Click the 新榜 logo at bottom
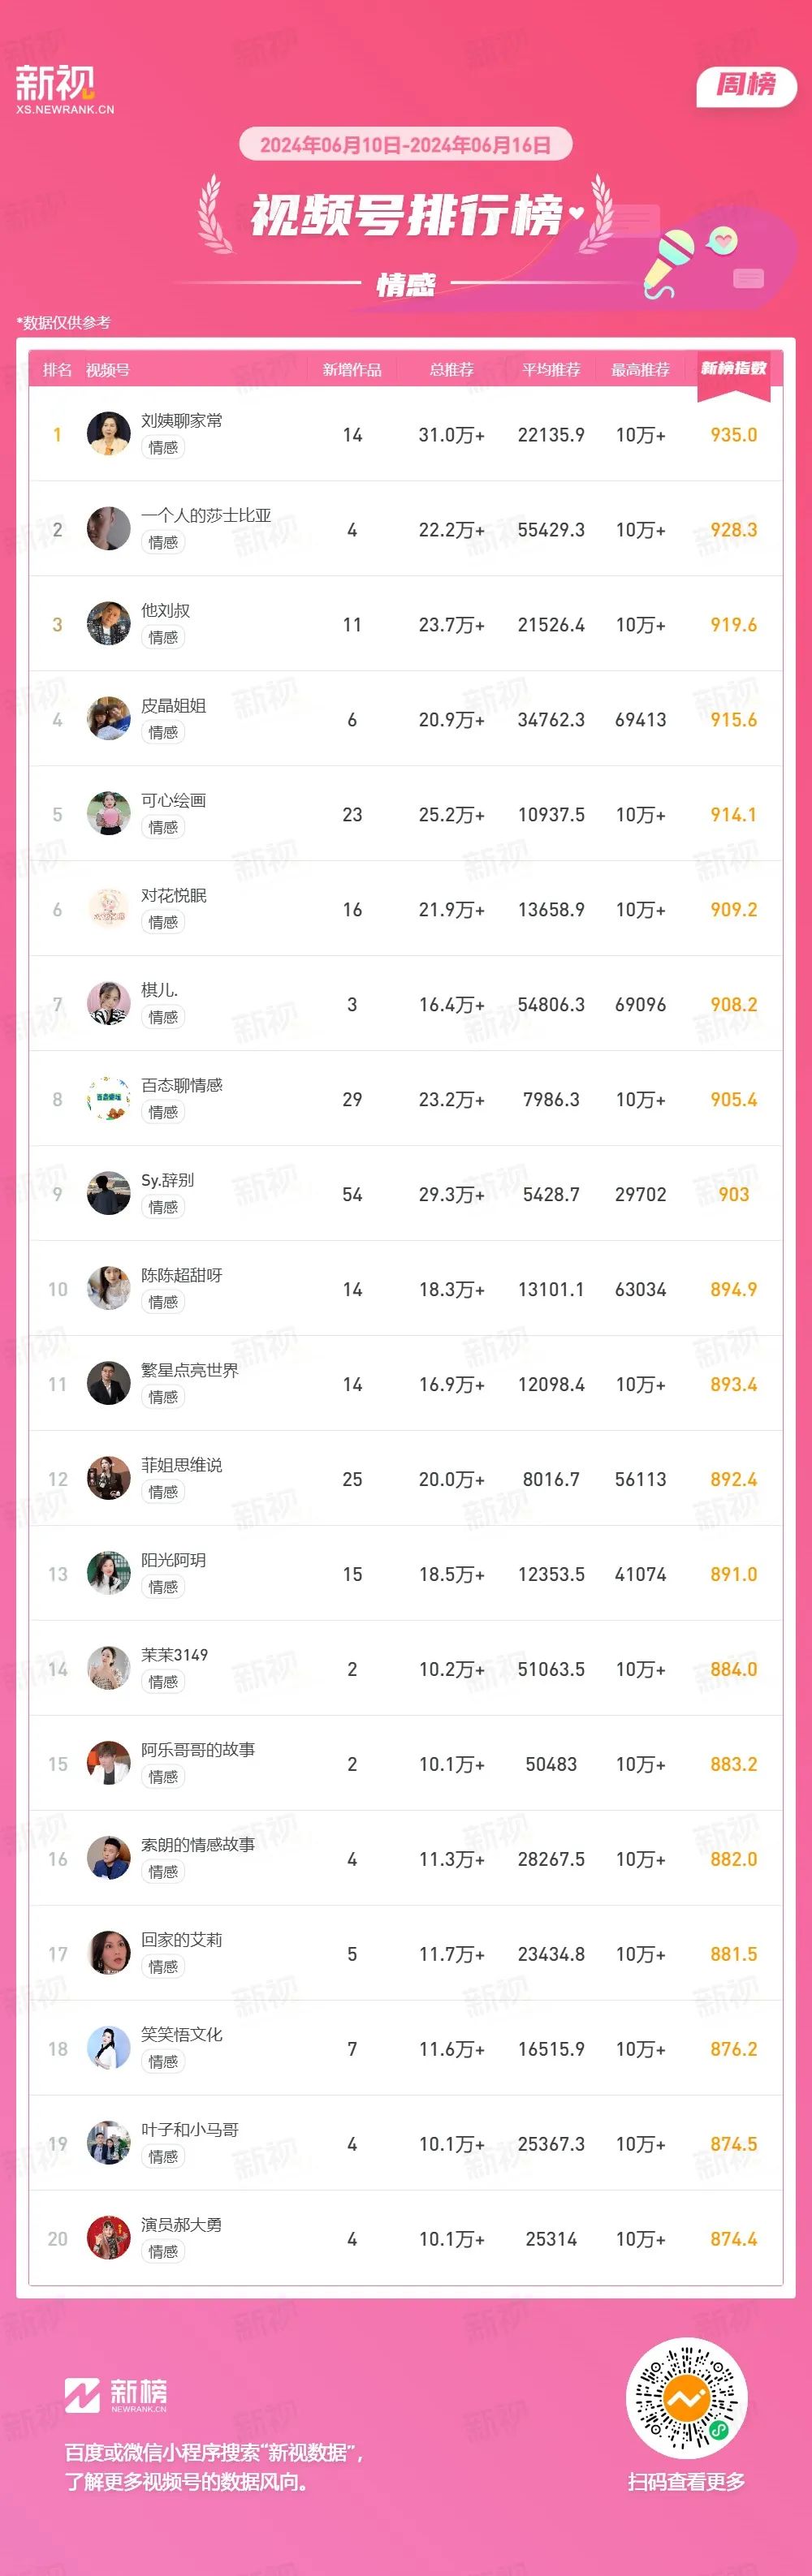This screenshot has height=2576, width=812. 116,2395
